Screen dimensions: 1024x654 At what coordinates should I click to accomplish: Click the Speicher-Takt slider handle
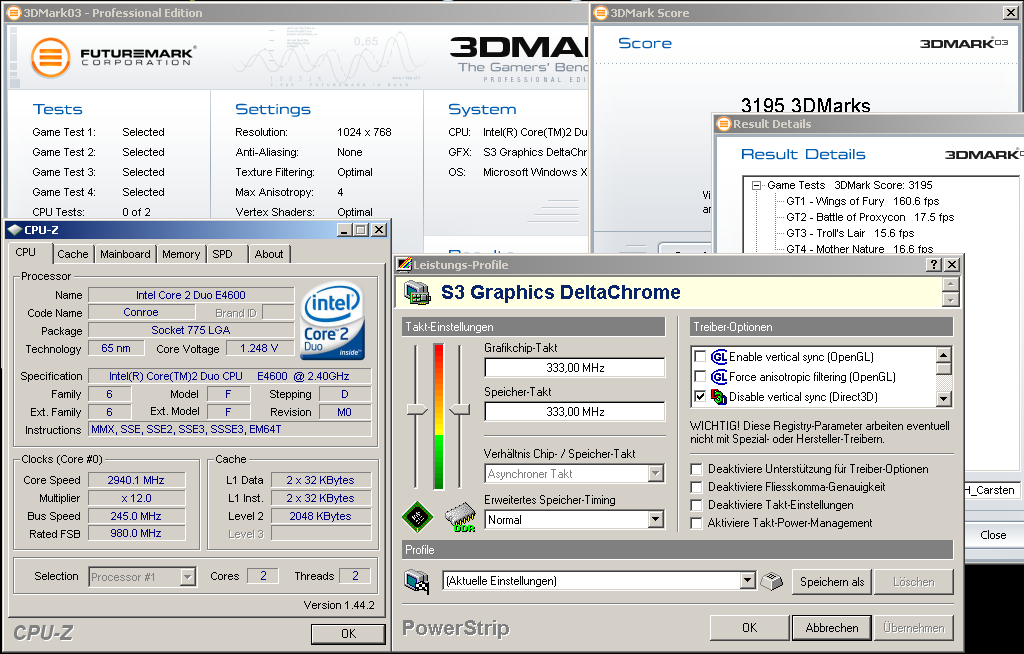[460, 410]
